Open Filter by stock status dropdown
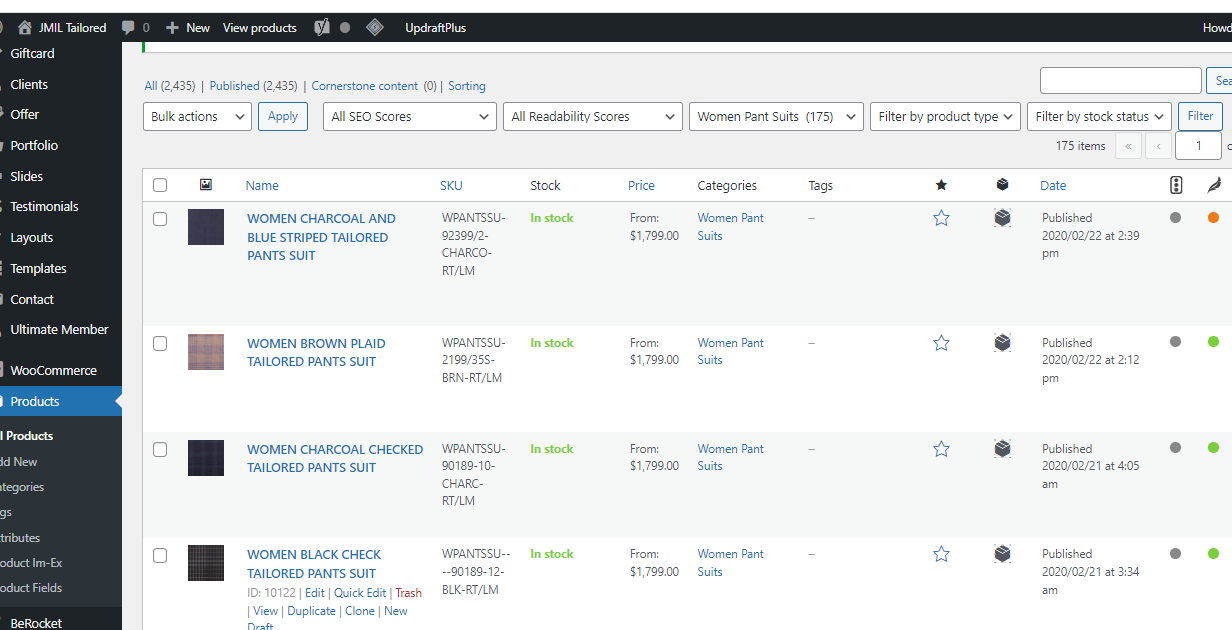 click(x=1099, y=117)
